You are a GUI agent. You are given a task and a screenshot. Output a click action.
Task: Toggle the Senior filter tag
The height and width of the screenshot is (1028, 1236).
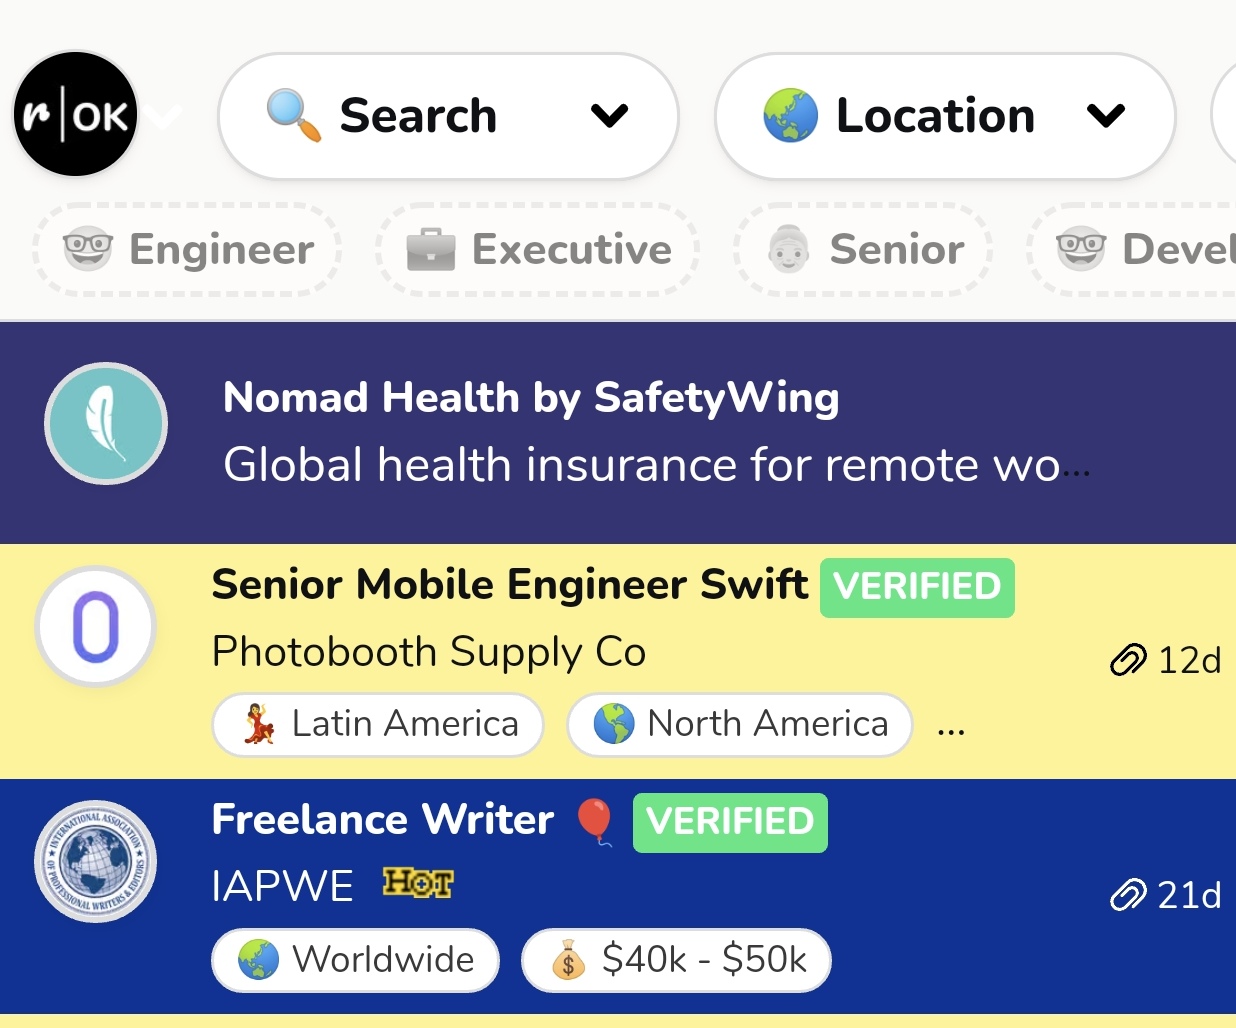click(864, 249)
